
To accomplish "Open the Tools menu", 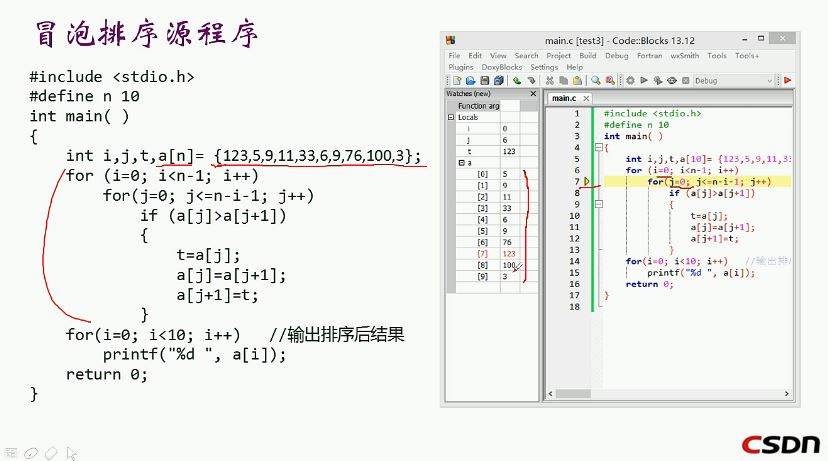I will 717,55.
